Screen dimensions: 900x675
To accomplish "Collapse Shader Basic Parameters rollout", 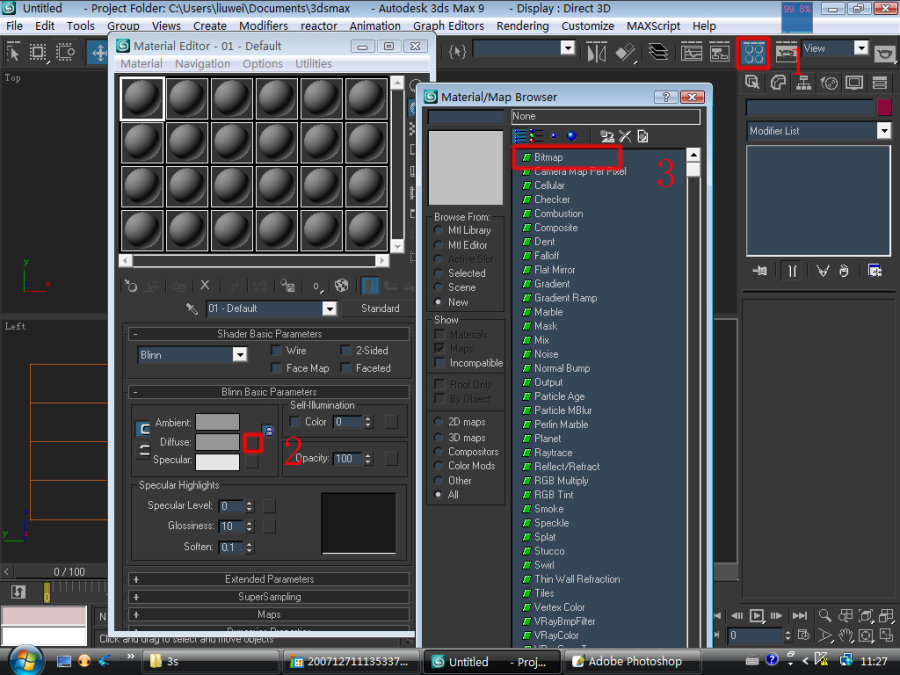I will click(269, 333).
